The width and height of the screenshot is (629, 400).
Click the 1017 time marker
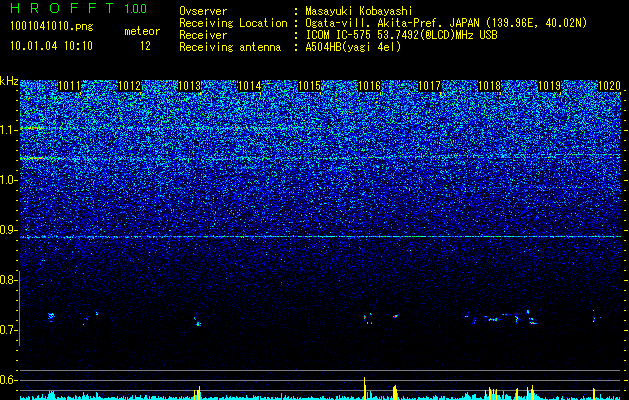pyautogui.click(x=430, y=86)
